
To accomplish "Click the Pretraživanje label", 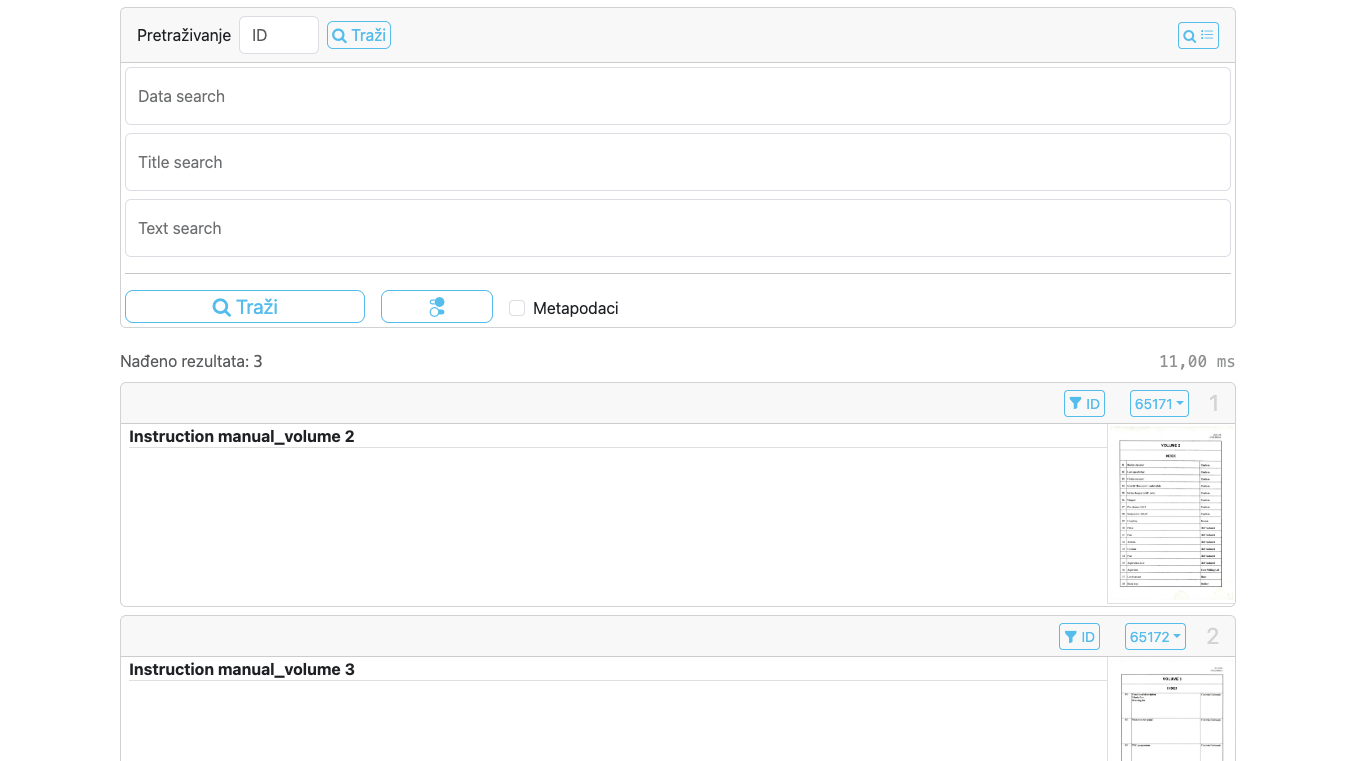I will (x=184, y=35).
